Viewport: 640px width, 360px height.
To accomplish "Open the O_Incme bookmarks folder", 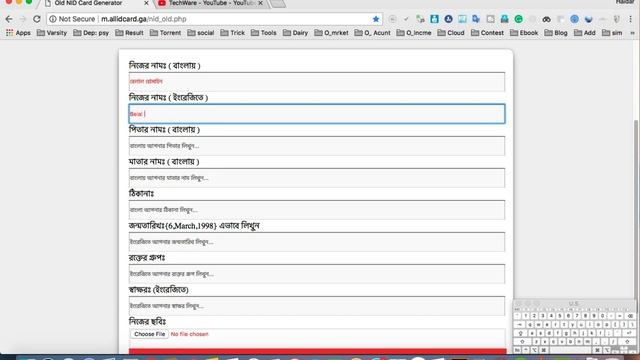I will pyautogui.click(x=414, y=33).
